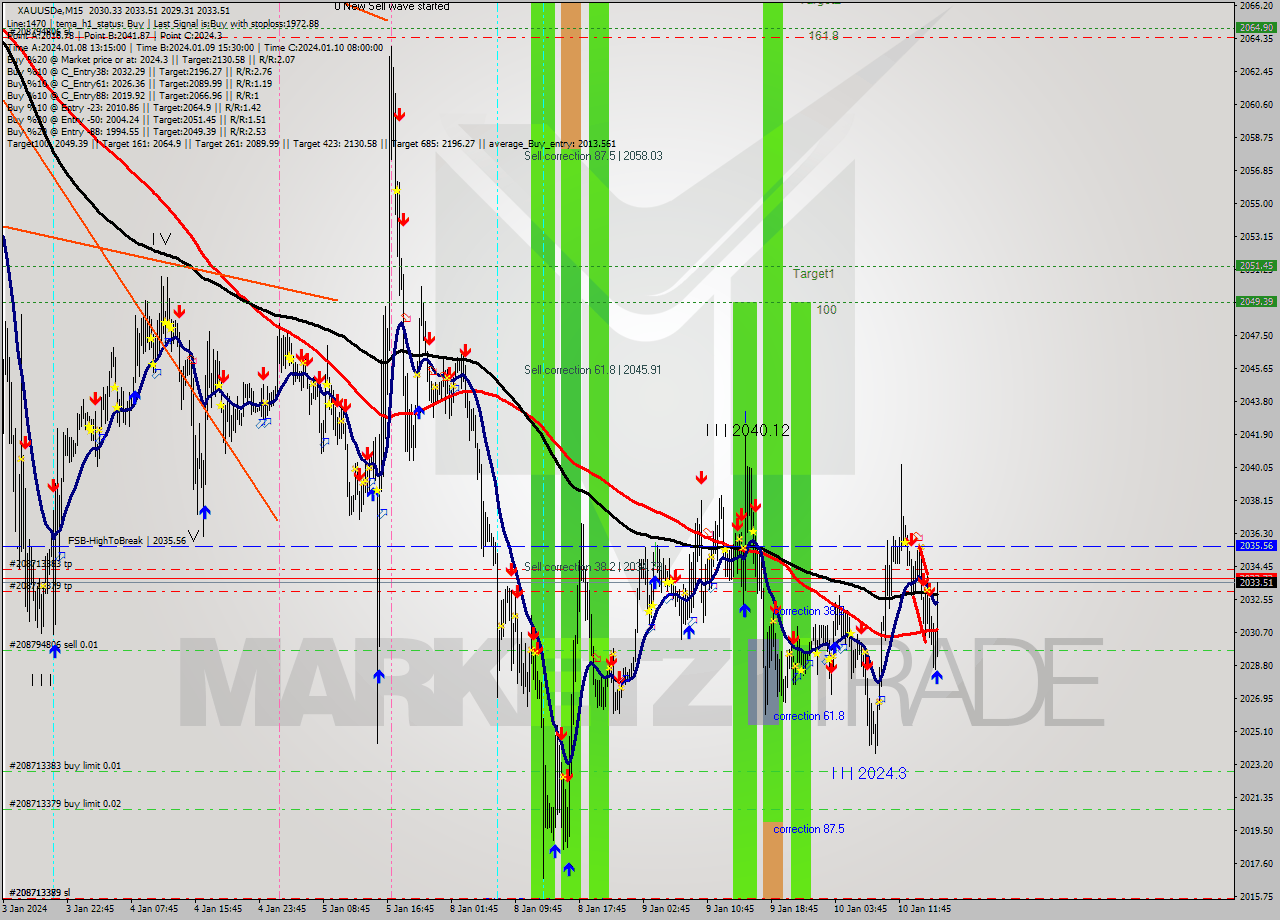Click the 'FSB-HighToBreak | 2035.56' label
Viewport: 1280px width, 920px height.
[126, 540]
